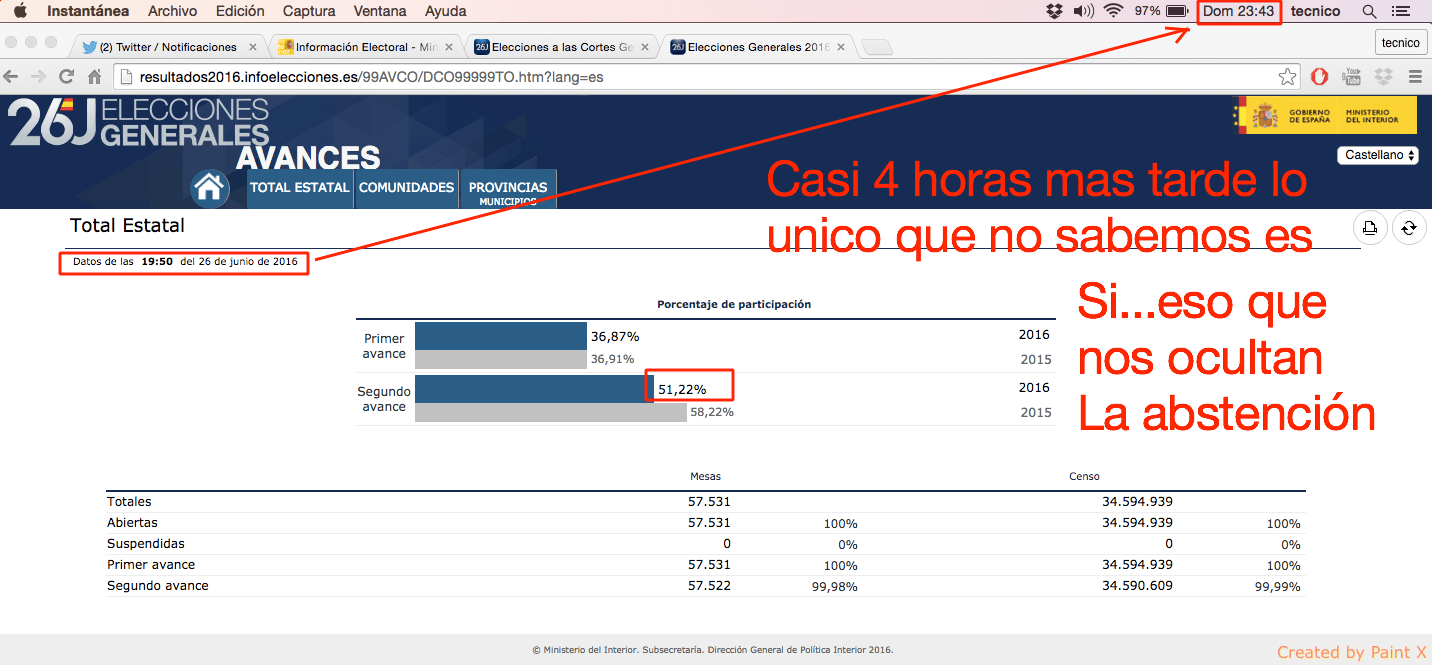The width and height of the screenshot is (1432, 667).
Task: Open Spotlight search in the menu bar
Action: pyautogui.click(x=1369, y=11)
